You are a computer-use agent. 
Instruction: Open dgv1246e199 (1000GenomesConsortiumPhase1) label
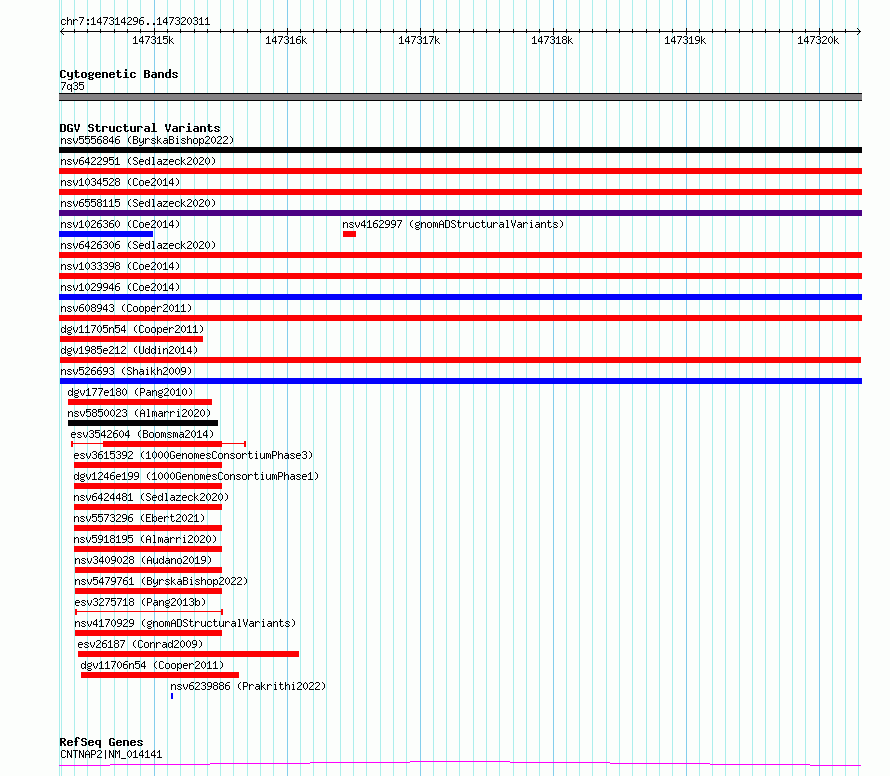(x=196, y=476)
